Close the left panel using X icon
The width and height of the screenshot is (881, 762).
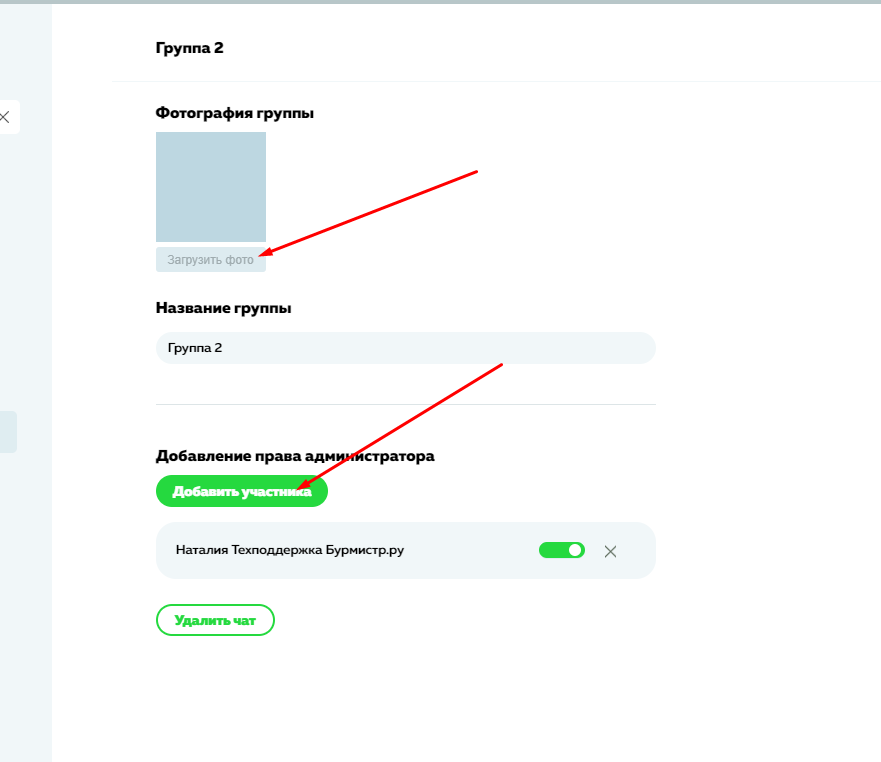(5, 117)
